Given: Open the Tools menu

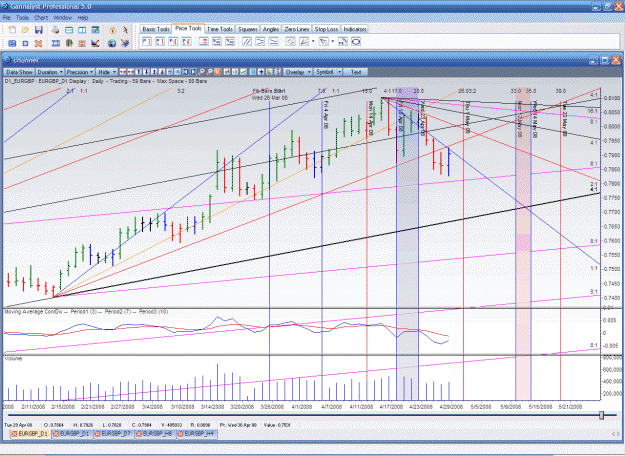Looking at the screenshot, I should click(x=22, y=18).
